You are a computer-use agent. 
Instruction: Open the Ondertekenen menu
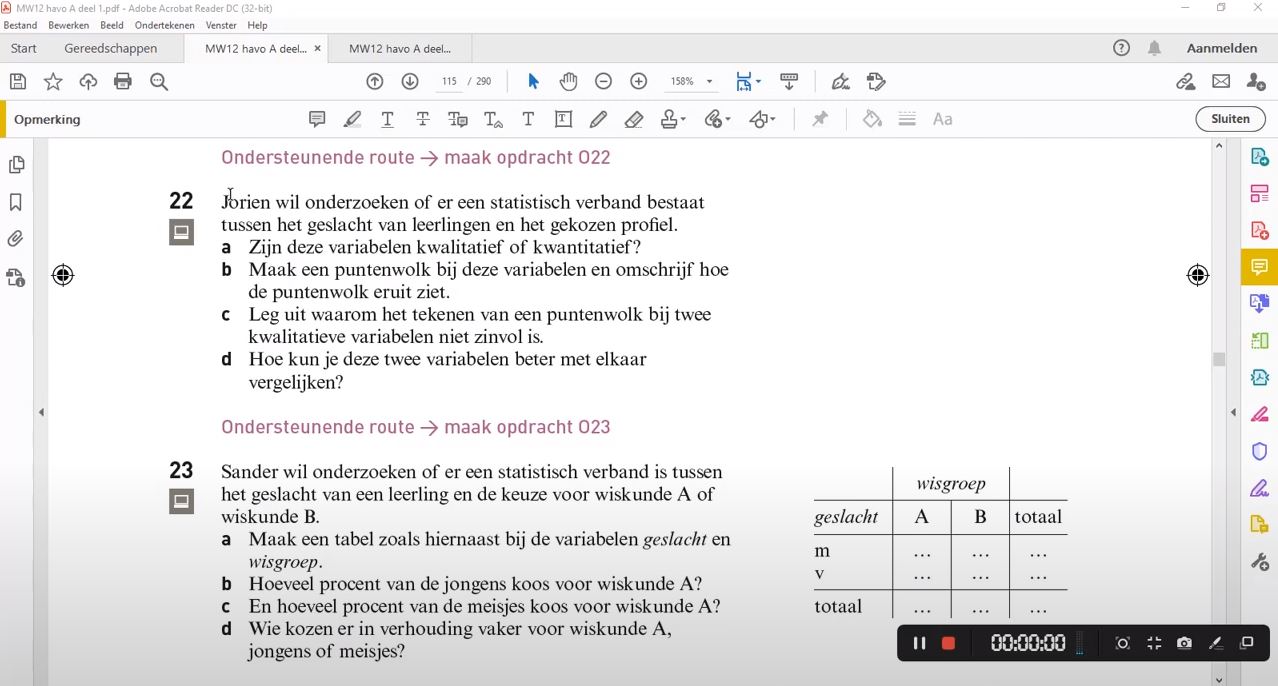165,25
